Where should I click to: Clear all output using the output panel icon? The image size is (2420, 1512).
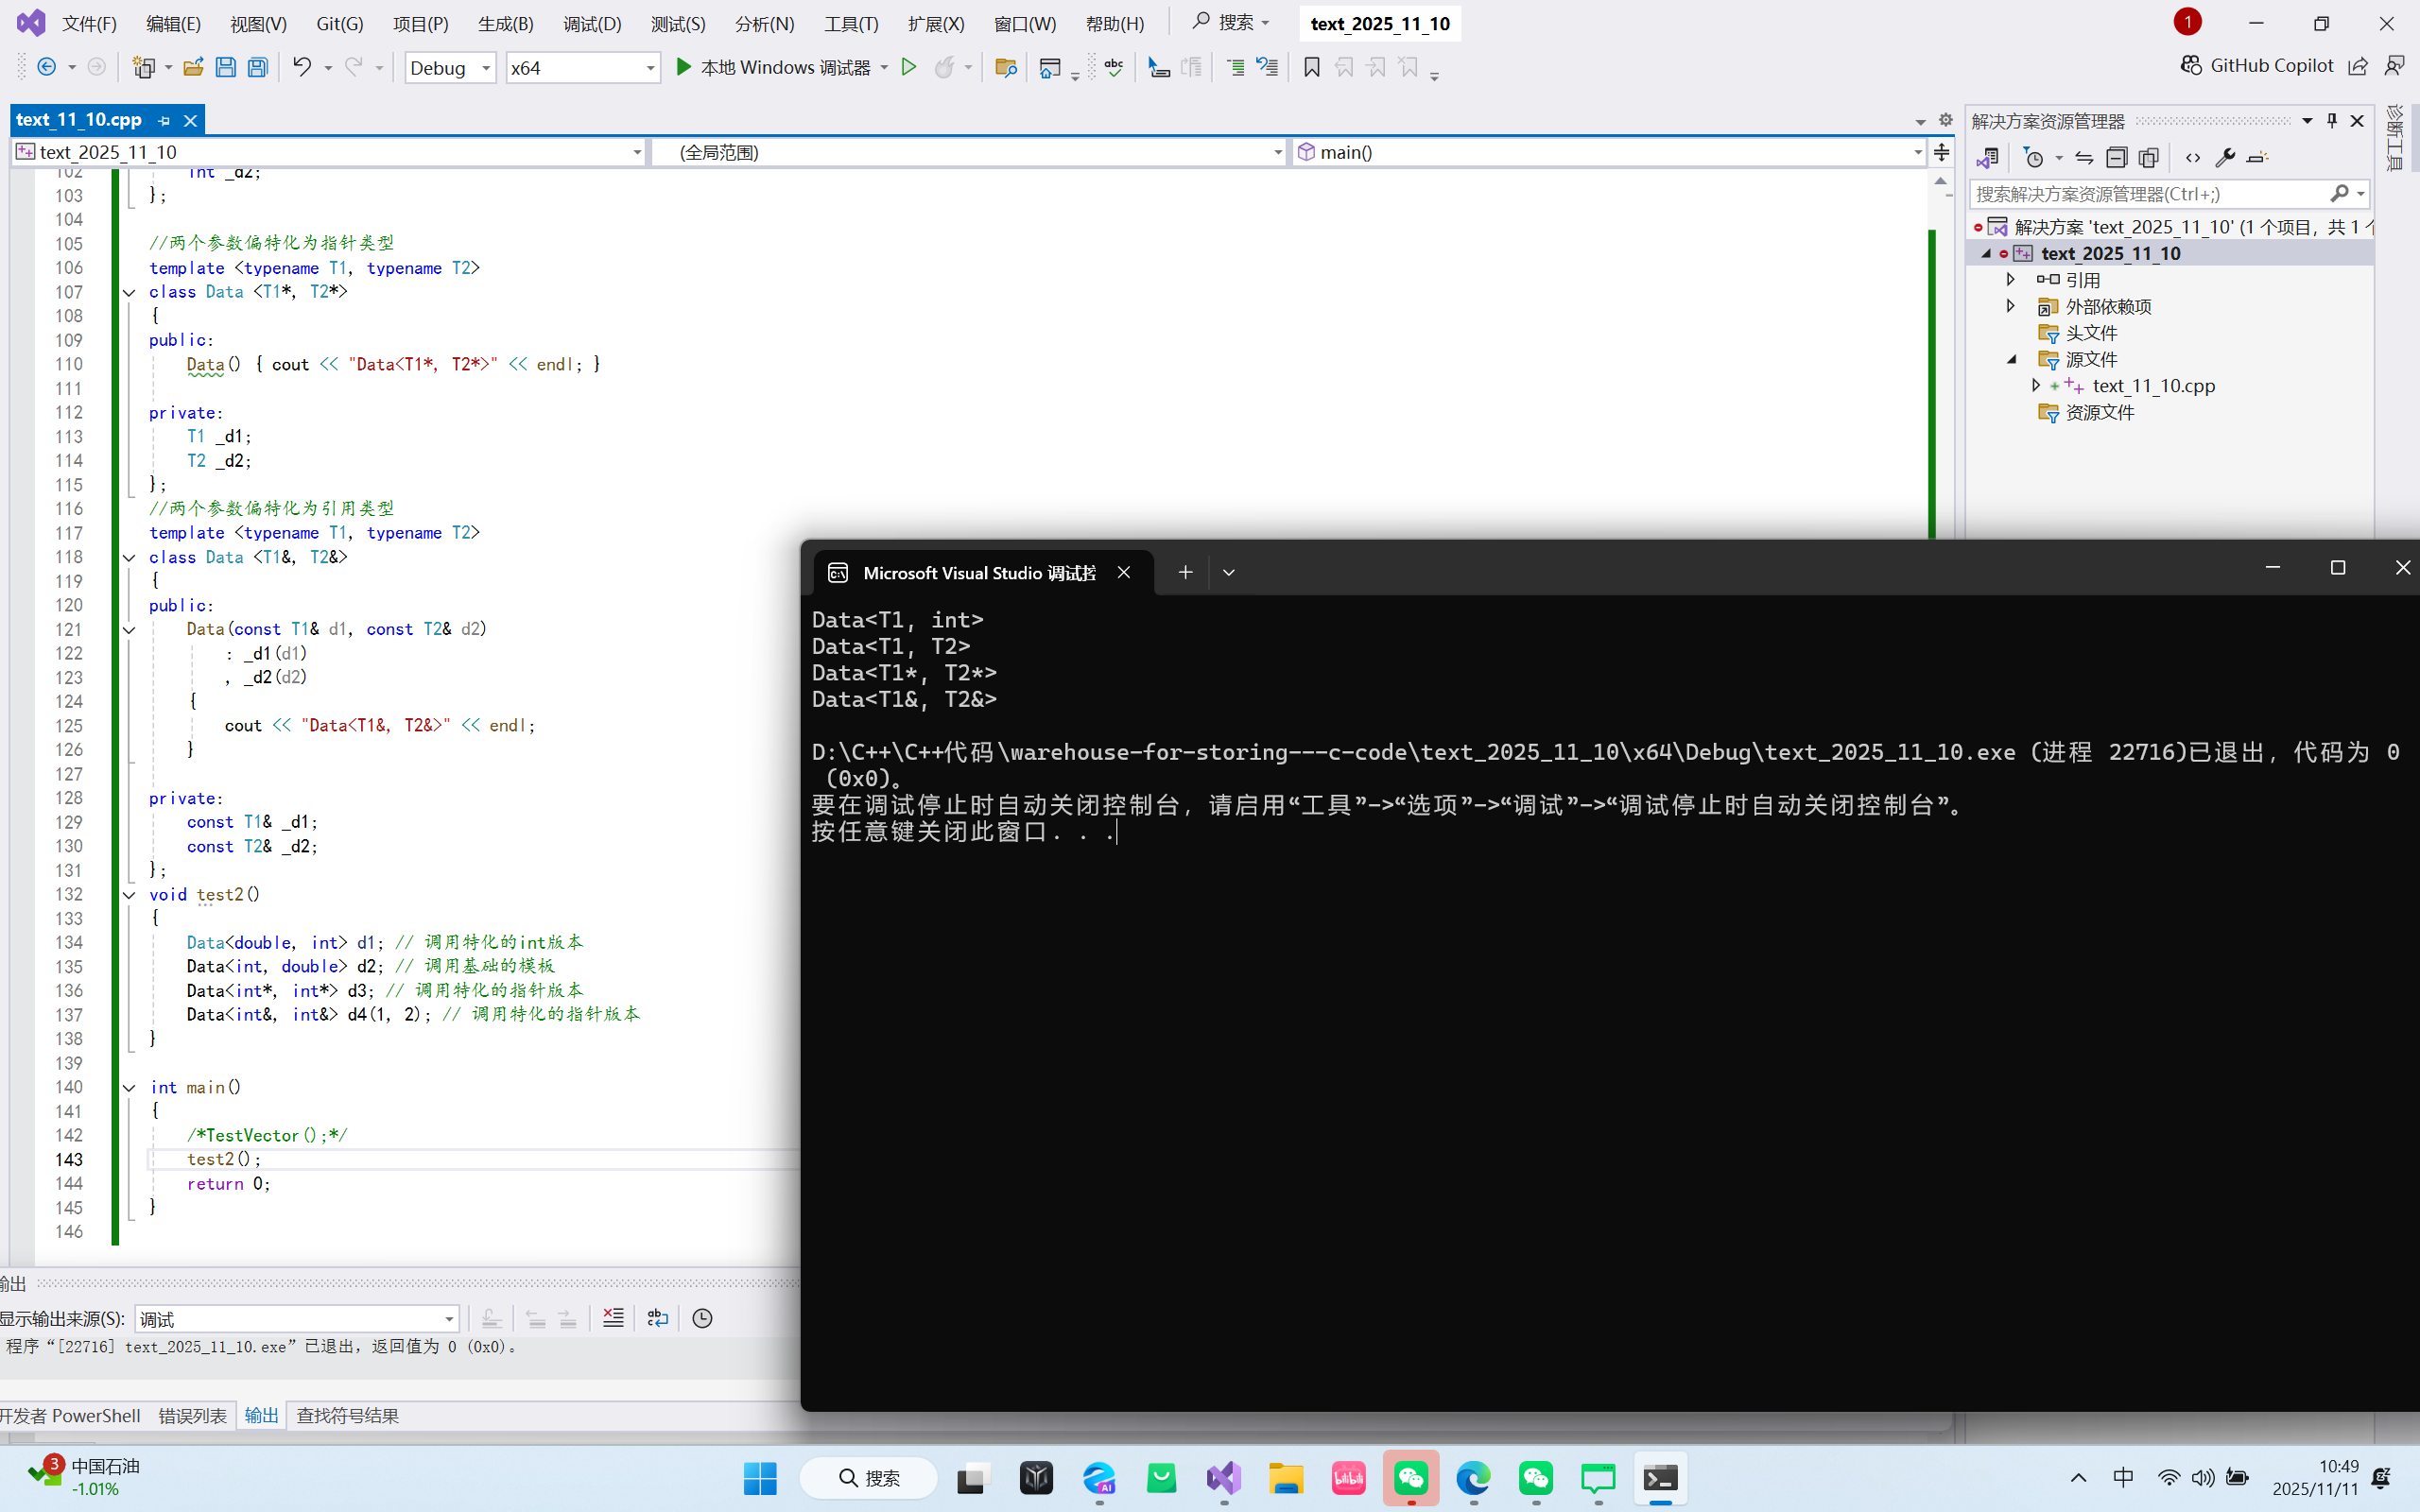click(613, 1318)
